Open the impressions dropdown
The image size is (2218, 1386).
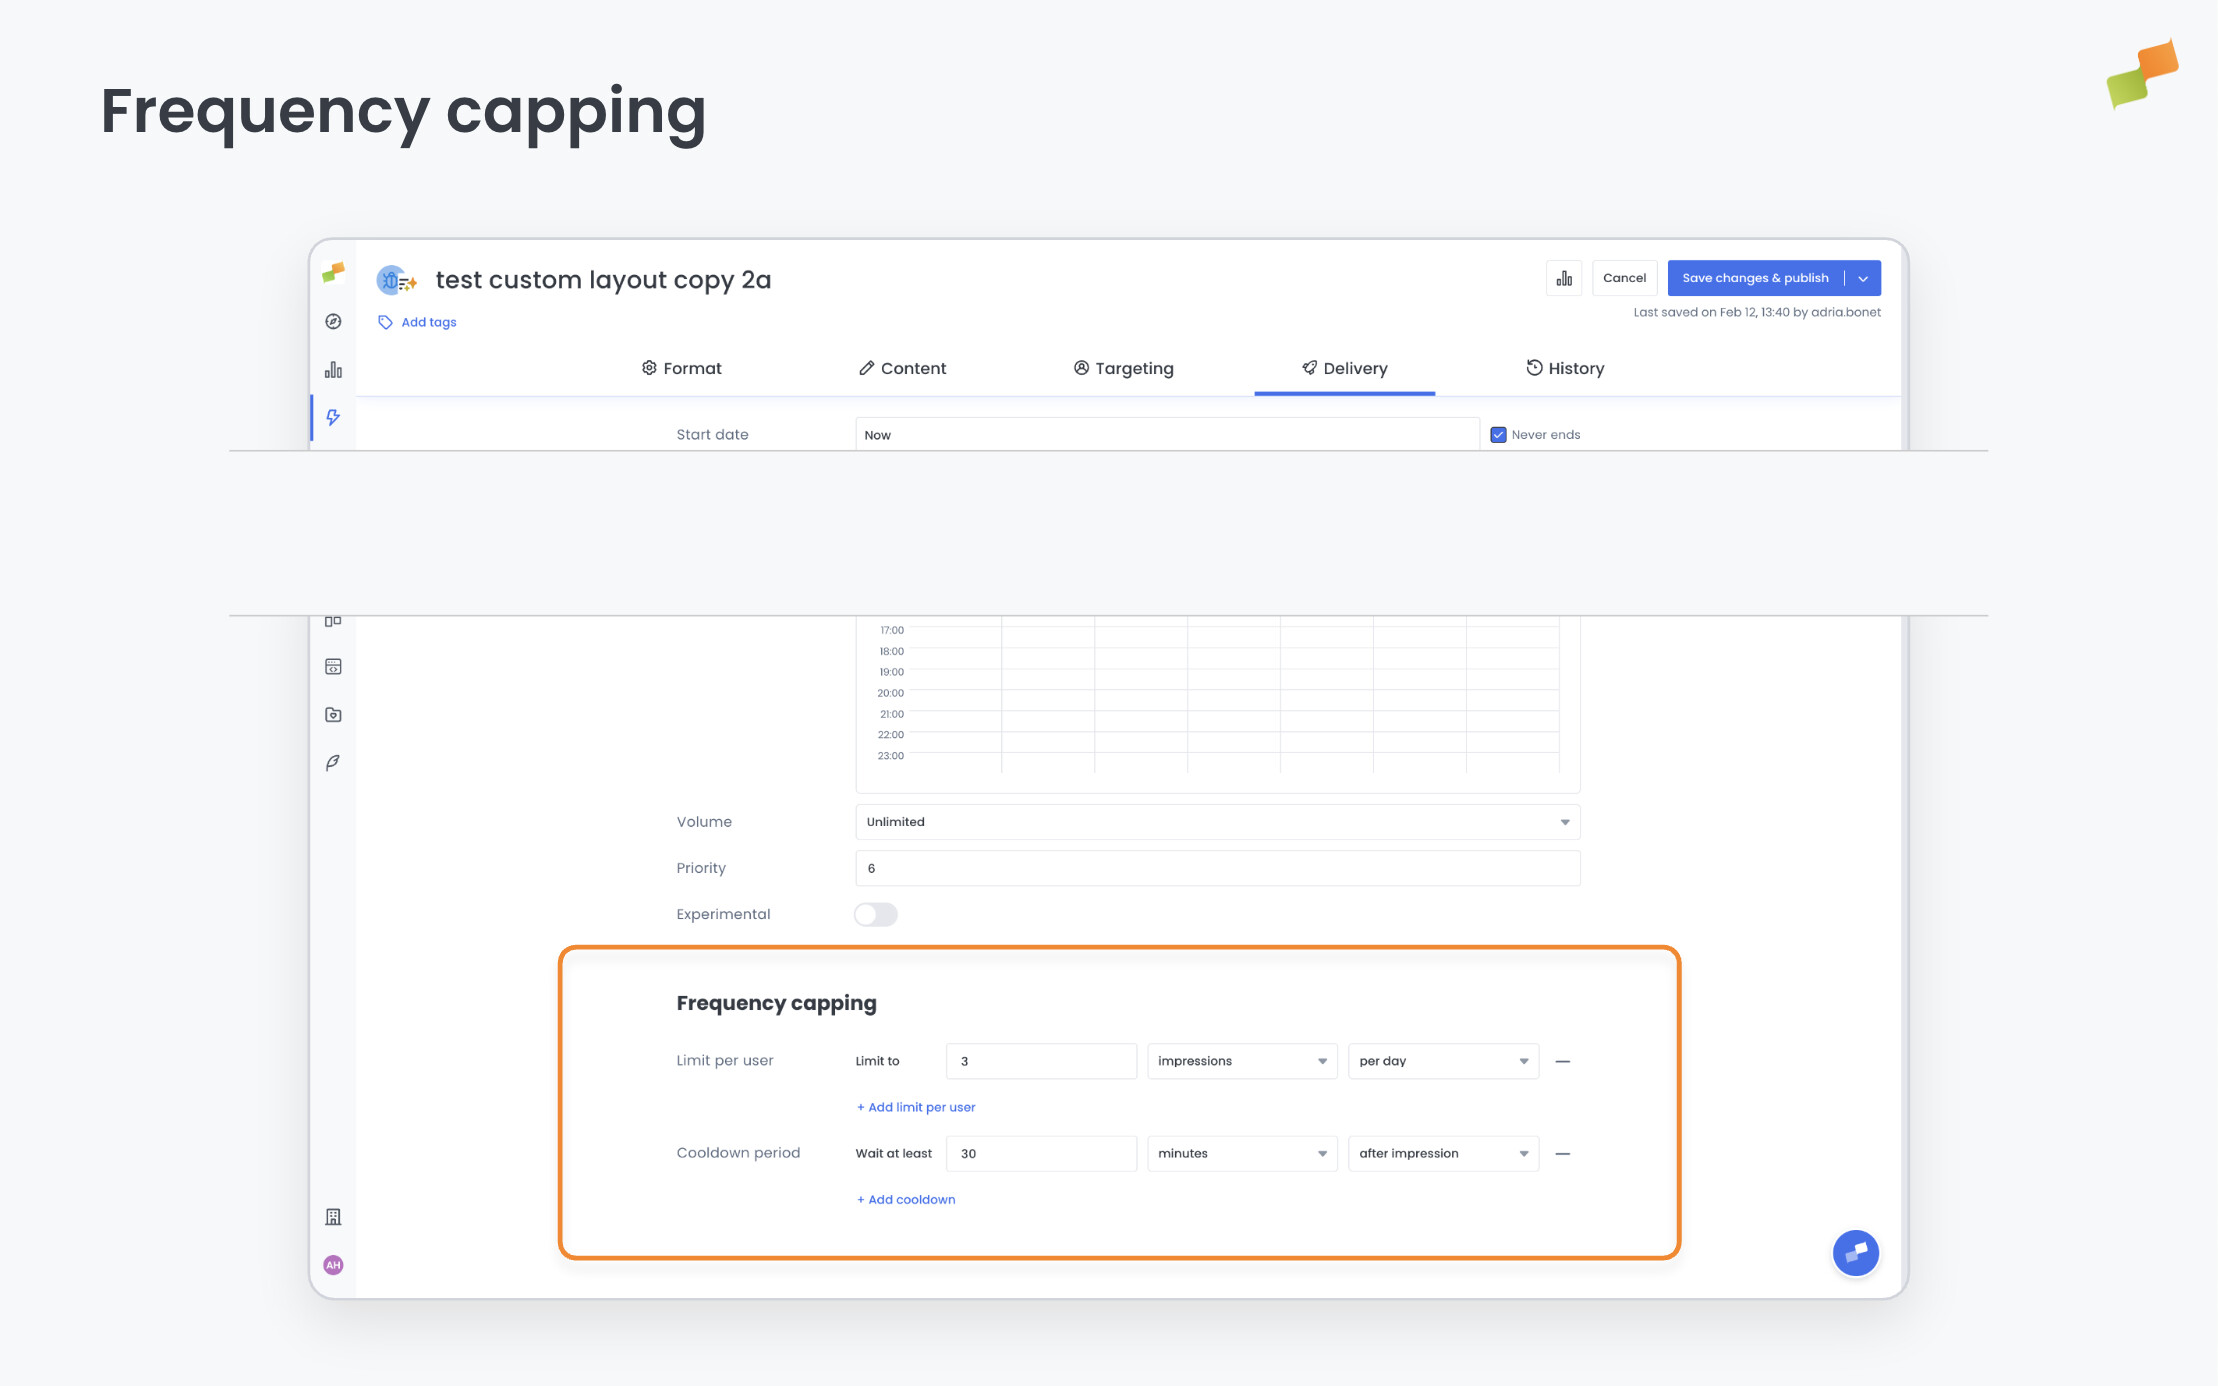pos(1241,1061)
